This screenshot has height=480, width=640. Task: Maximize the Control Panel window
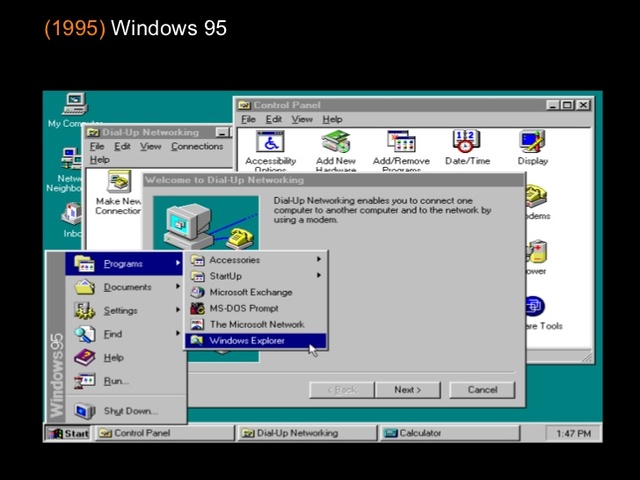pos(567,105)
